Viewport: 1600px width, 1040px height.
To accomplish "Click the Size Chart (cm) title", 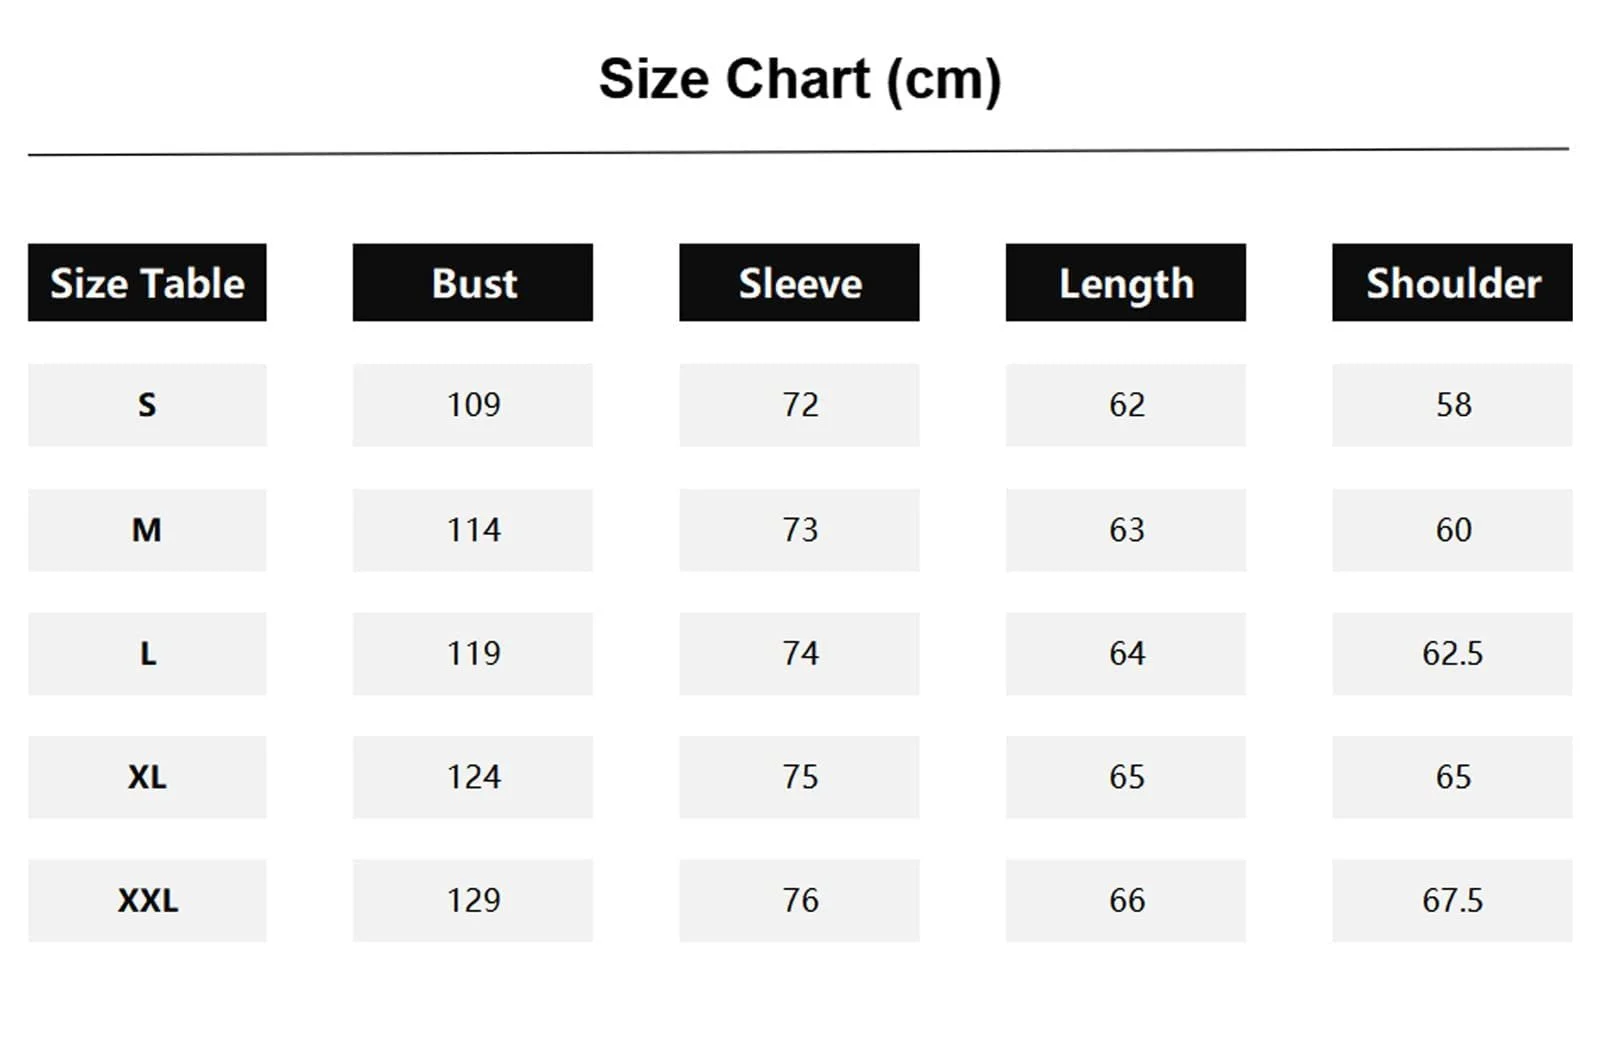I will pos(800,79).
